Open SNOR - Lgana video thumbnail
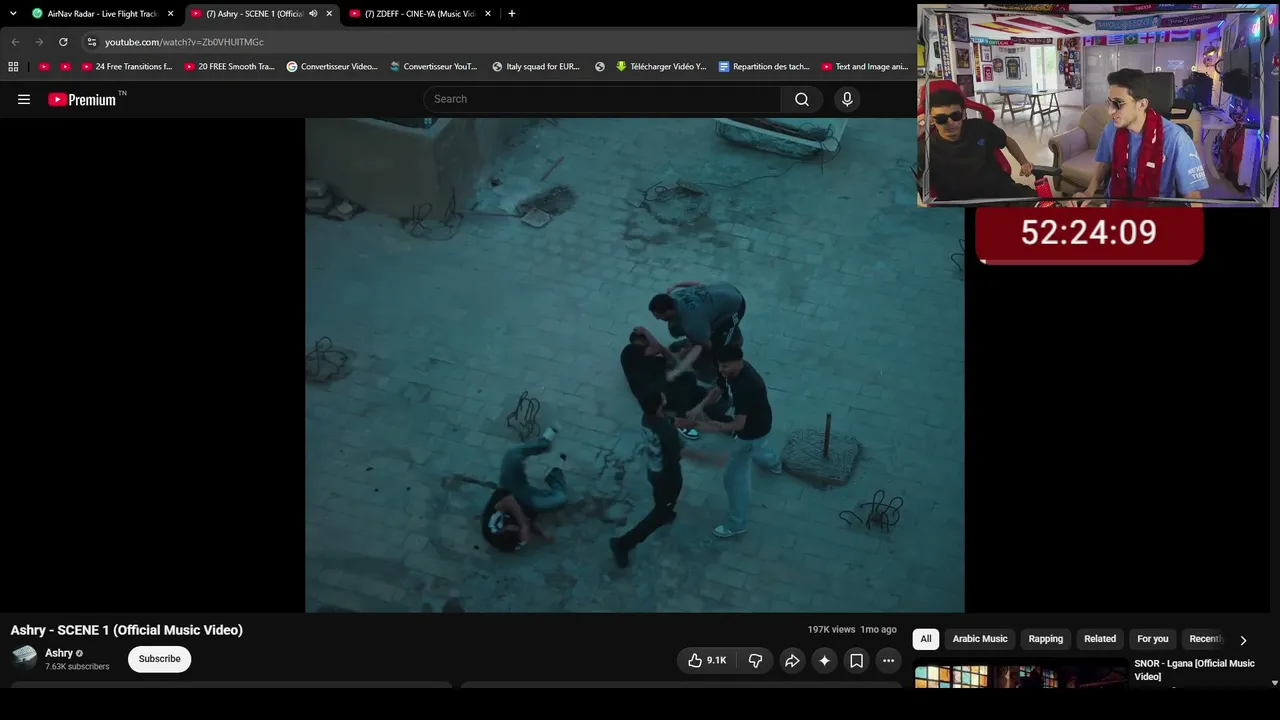This screenshot has height=720, width=1280. click(1020, 677)
